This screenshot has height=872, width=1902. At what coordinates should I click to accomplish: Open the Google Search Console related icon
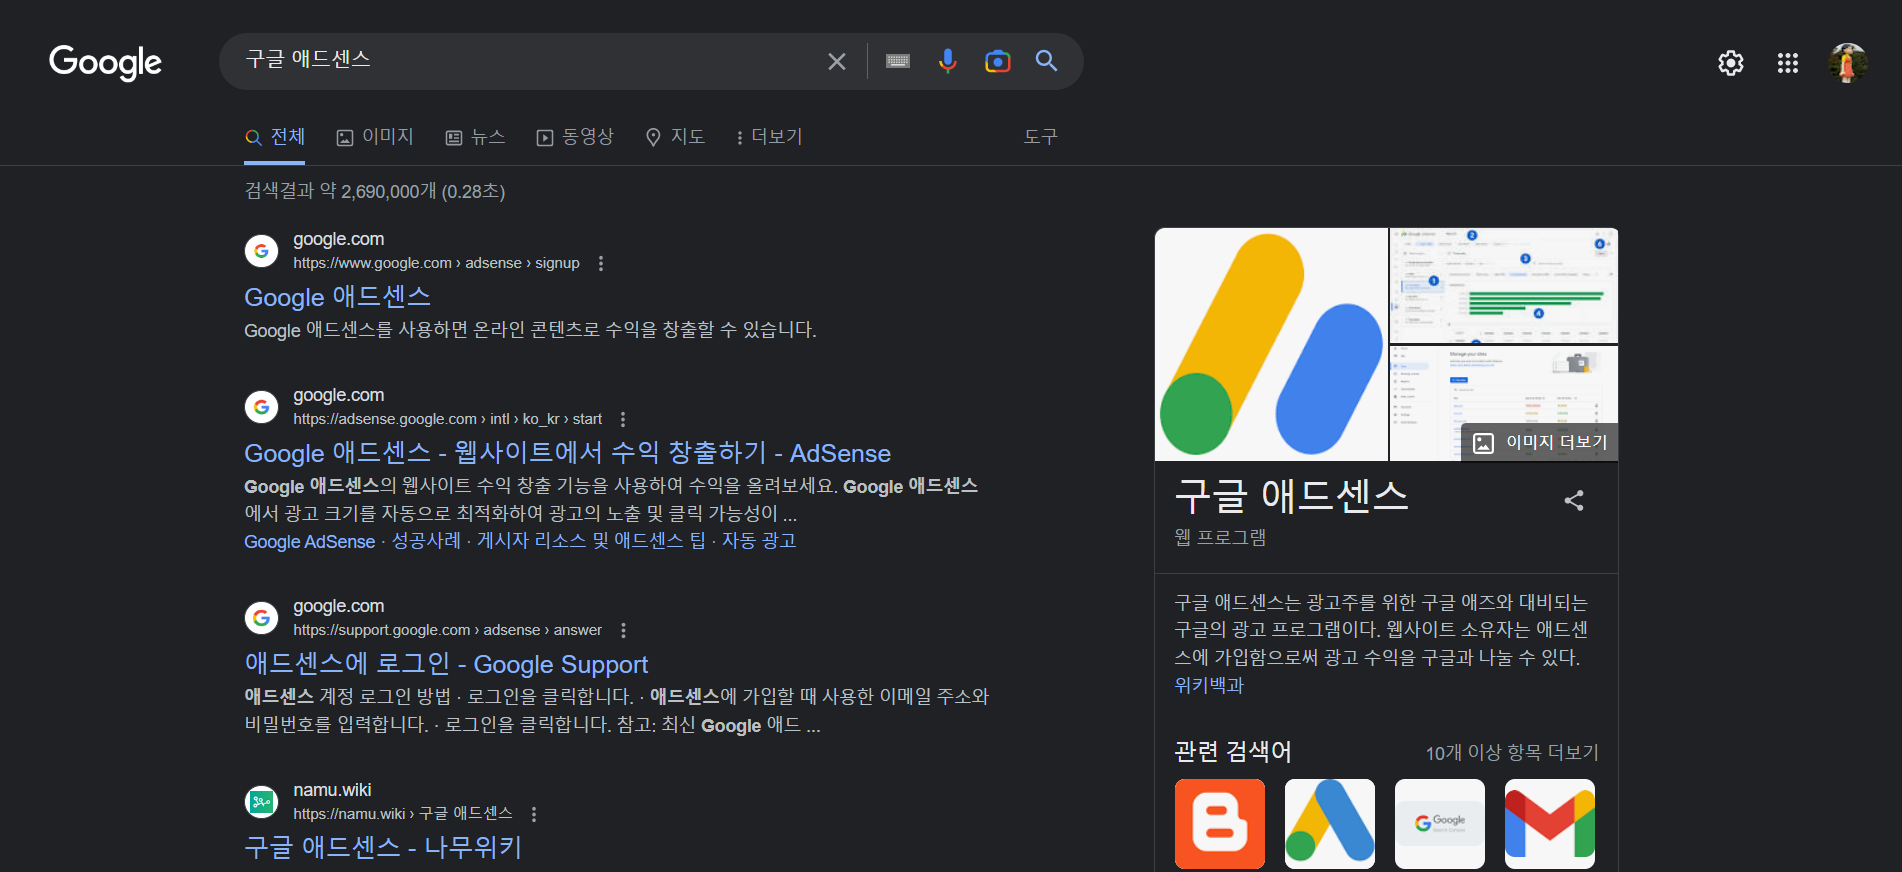click(1440, 824)
